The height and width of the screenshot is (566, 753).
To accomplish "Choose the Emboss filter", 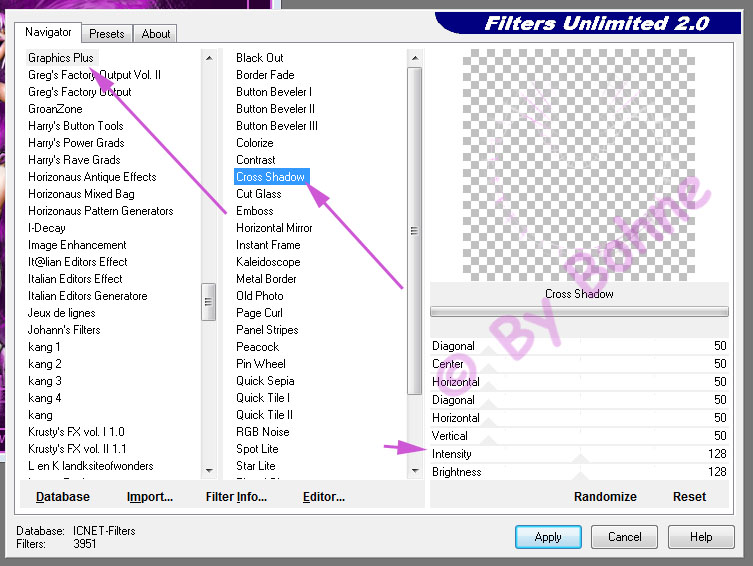I will click(x=254, y=211).
